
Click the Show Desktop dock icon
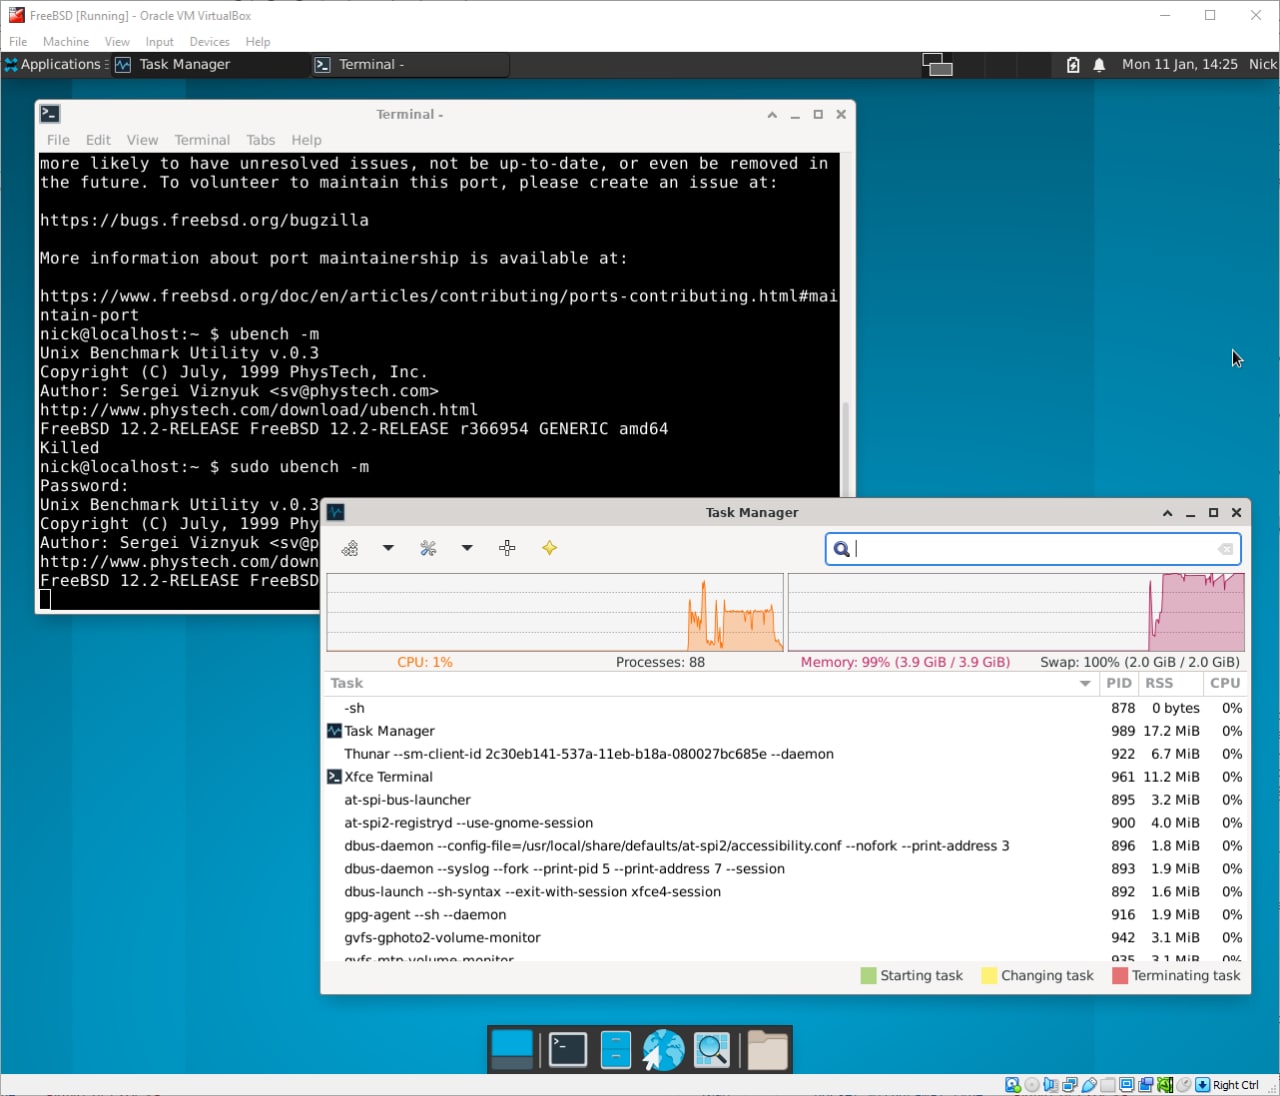coord(512,1050)
